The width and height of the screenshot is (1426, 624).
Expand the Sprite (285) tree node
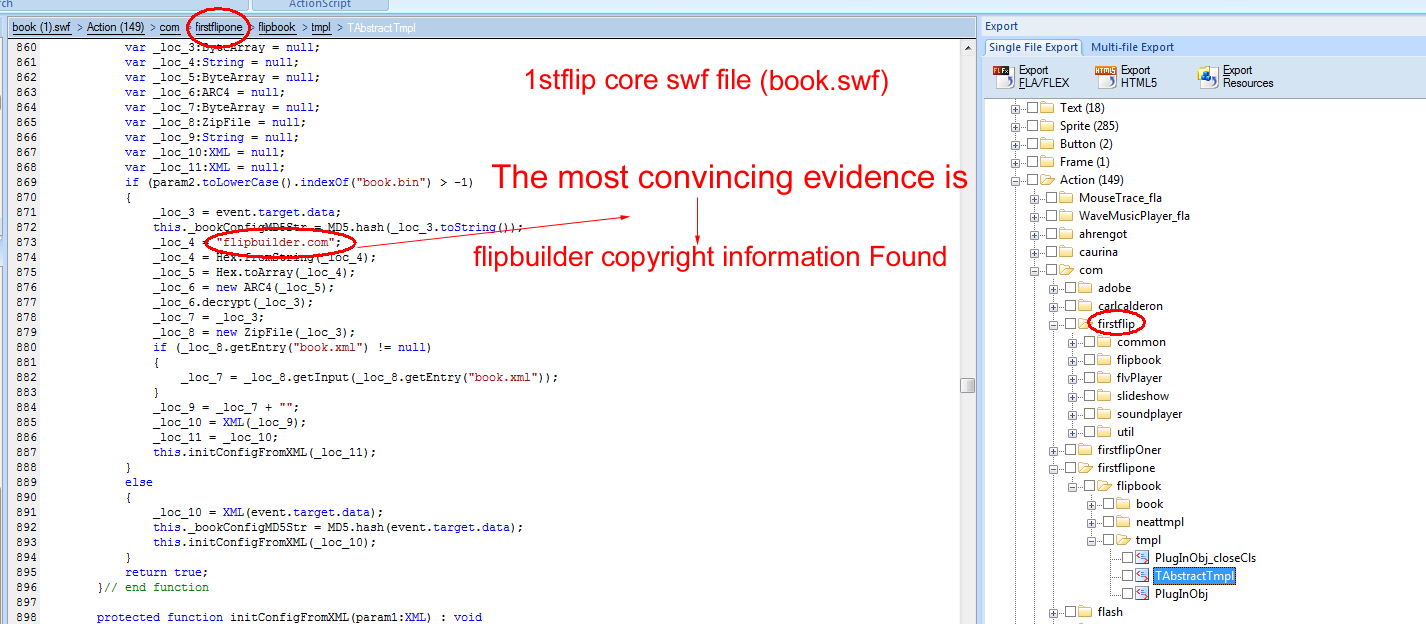(x=1016, y=126)
